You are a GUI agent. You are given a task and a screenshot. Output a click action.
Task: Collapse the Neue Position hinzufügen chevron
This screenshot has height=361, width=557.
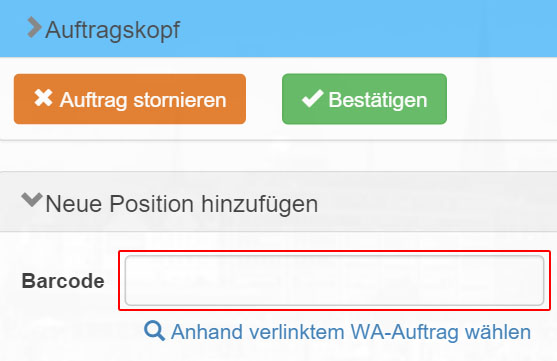point(32,200)
